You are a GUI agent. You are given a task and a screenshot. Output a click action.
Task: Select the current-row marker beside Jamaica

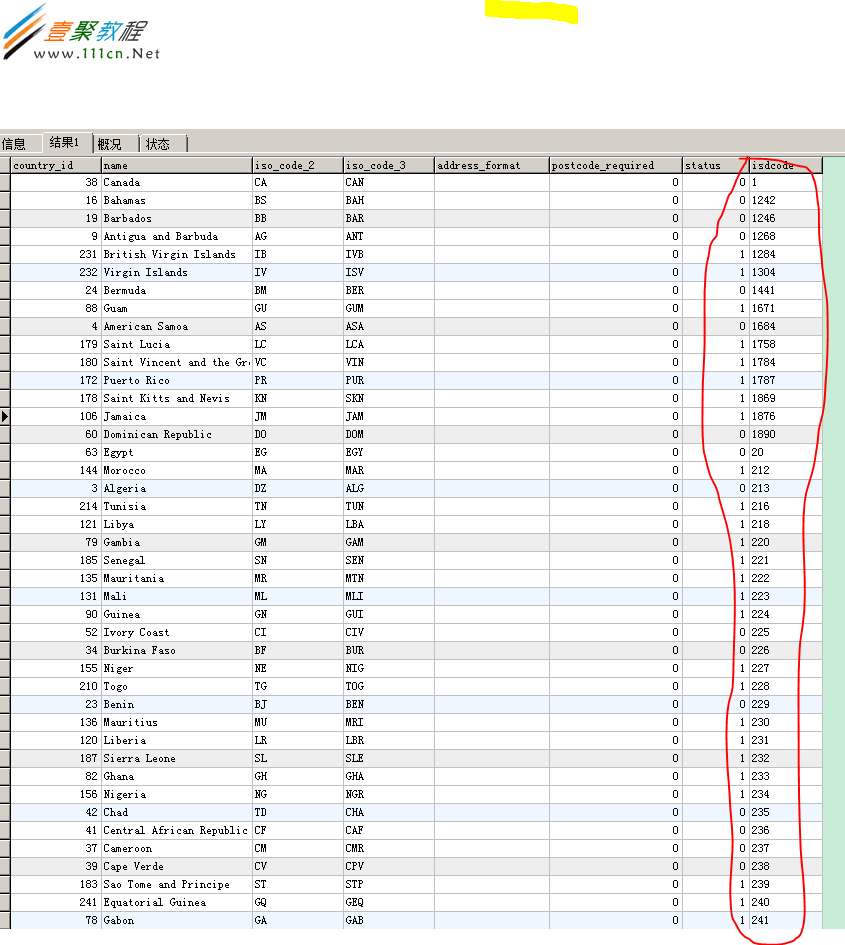tap(5, 416)
